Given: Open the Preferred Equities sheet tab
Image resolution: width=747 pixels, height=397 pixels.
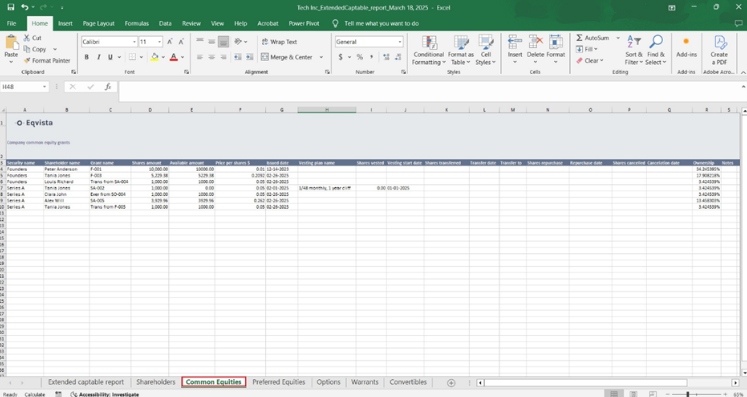Looking at the screenshot, I should click(279, 382).
